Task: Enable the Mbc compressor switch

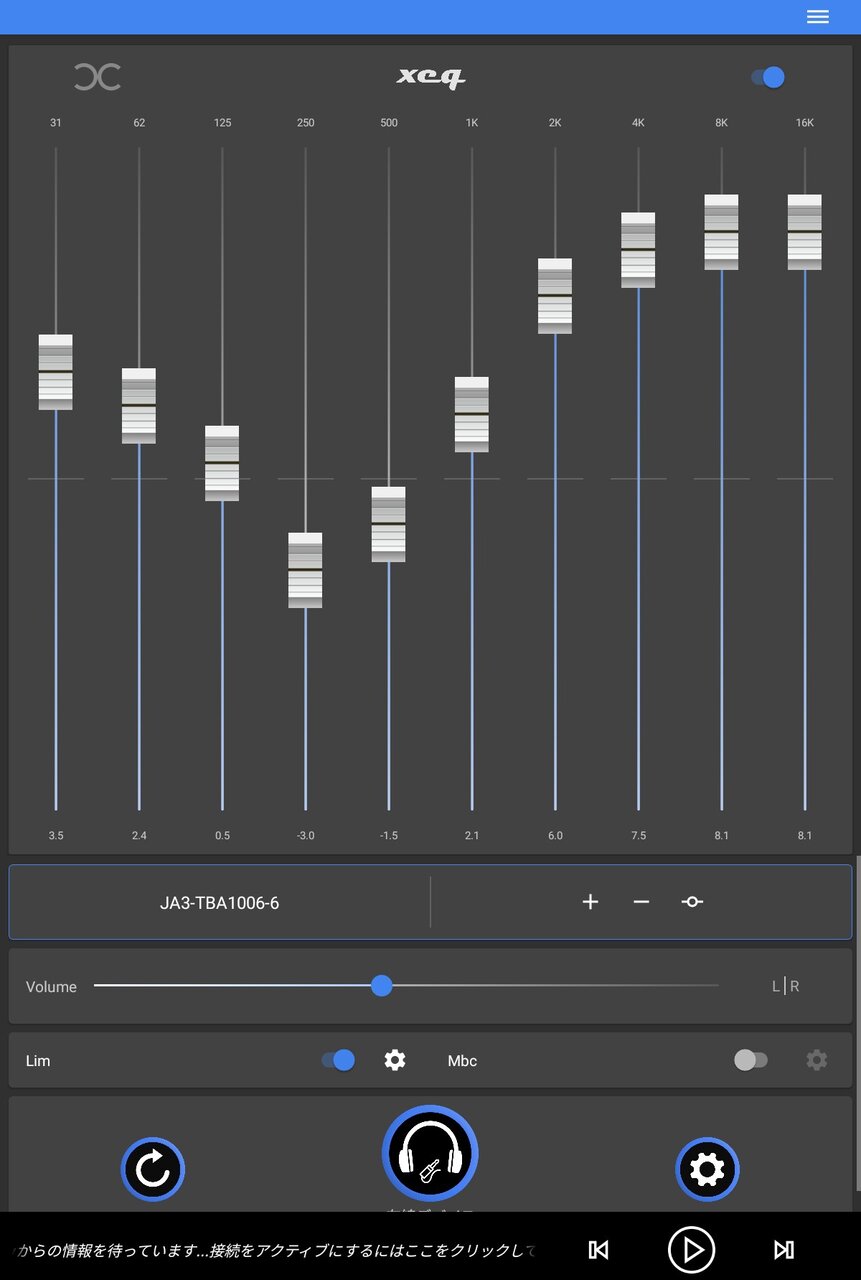Action: click(750, 1060)
